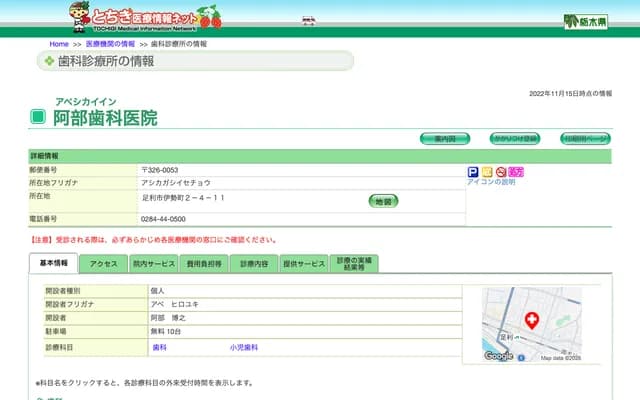Open the 医療機関の情報 breadcrumb link
This screenshot has height=400, width=640.
tap(110, 45)
